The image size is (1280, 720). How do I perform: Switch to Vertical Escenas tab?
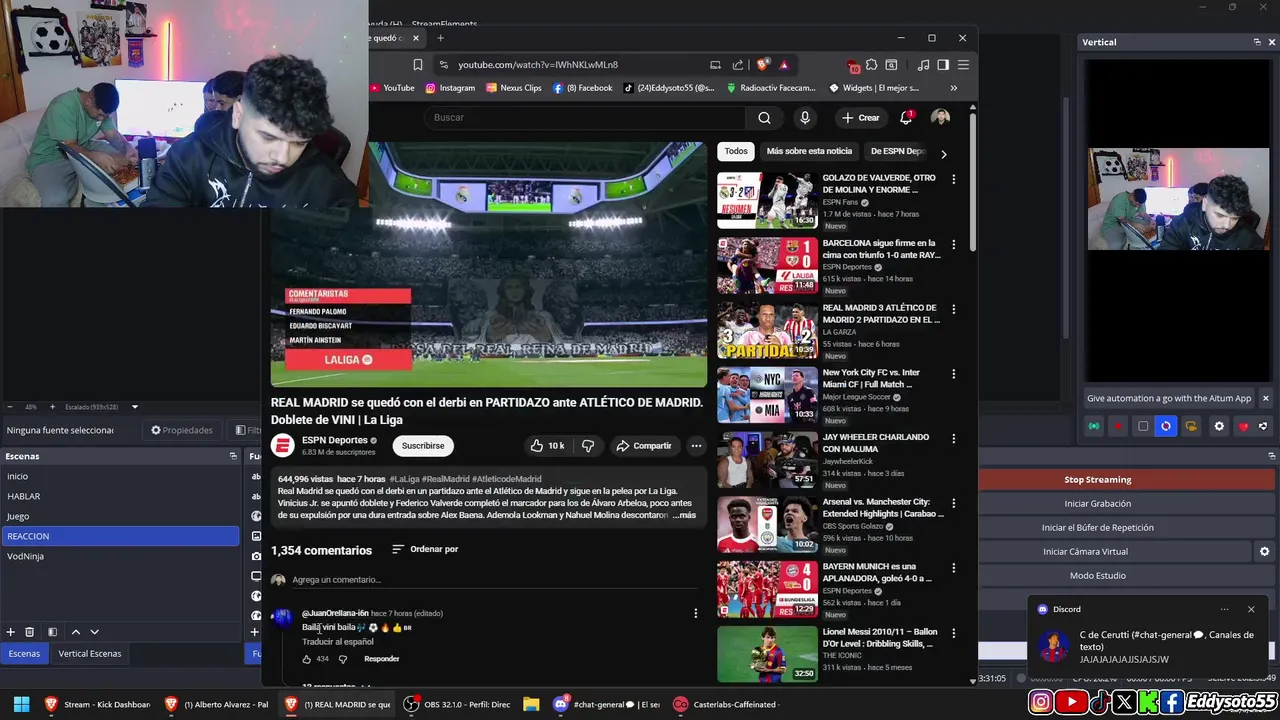[90, 654]
